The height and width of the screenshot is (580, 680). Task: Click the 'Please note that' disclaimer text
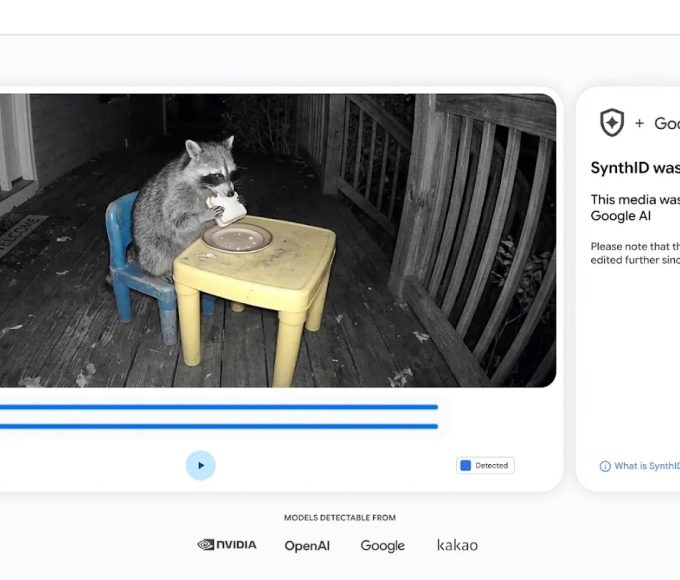635,246
